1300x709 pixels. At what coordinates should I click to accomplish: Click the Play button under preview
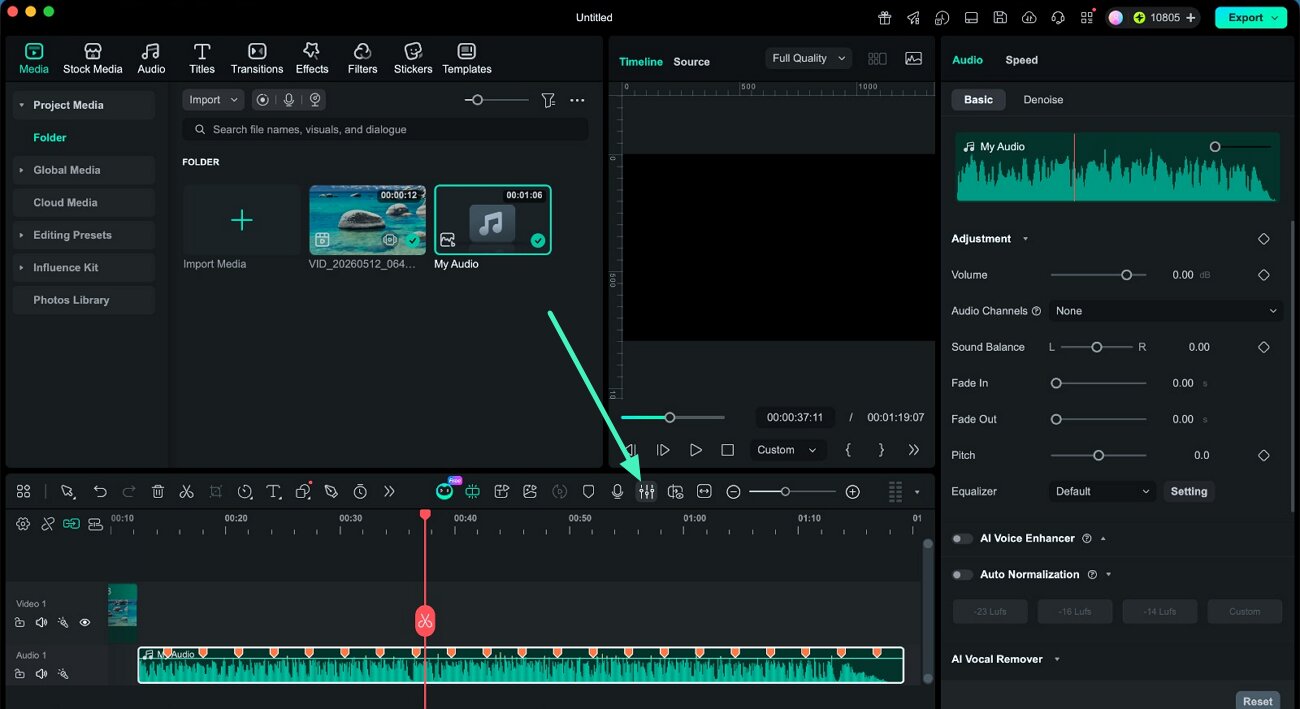[x=696, y=450]
